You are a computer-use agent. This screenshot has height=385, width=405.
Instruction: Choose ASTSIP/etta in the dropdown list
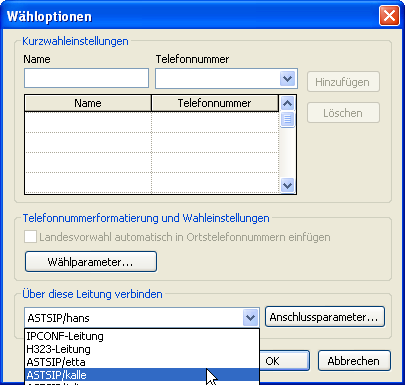pyautogui.click(x=142, y=362)
